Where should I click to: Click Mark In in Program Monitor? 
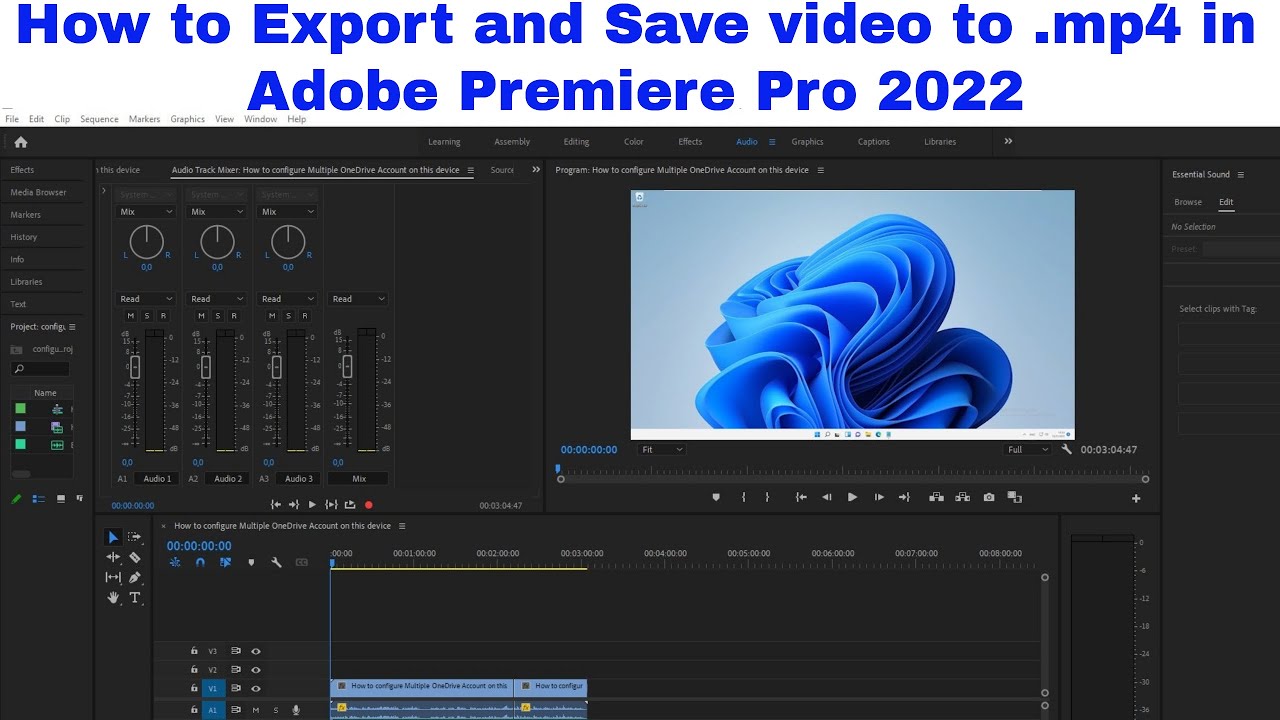coord(743,497)
